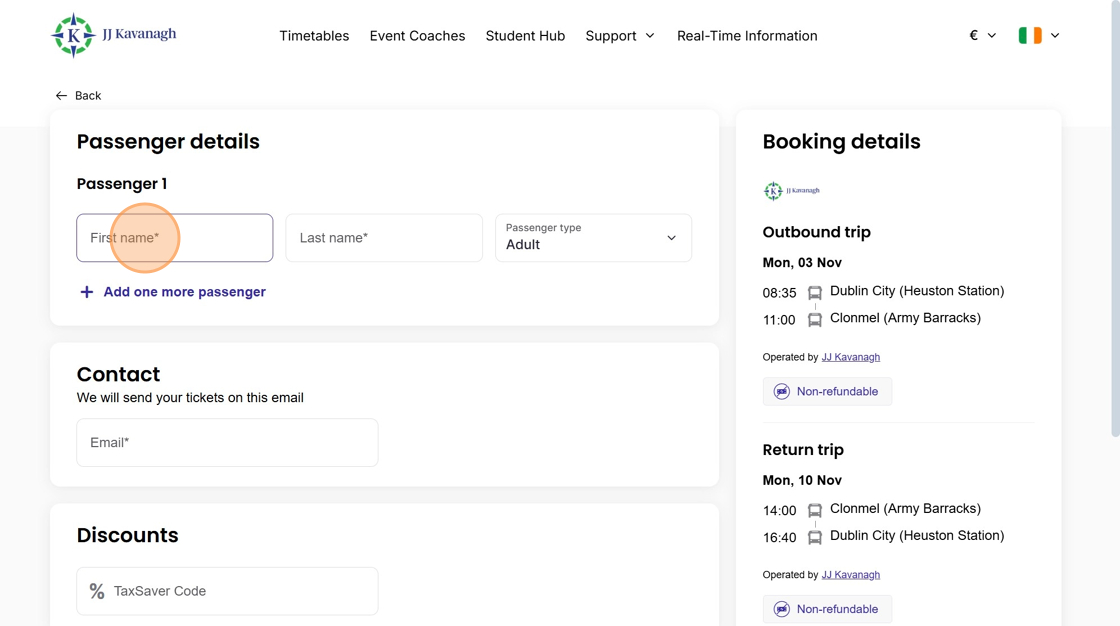Click the percent icon in TaxSaver field
This screenshot has width=1120, height=626.
[x=97, y=591]
